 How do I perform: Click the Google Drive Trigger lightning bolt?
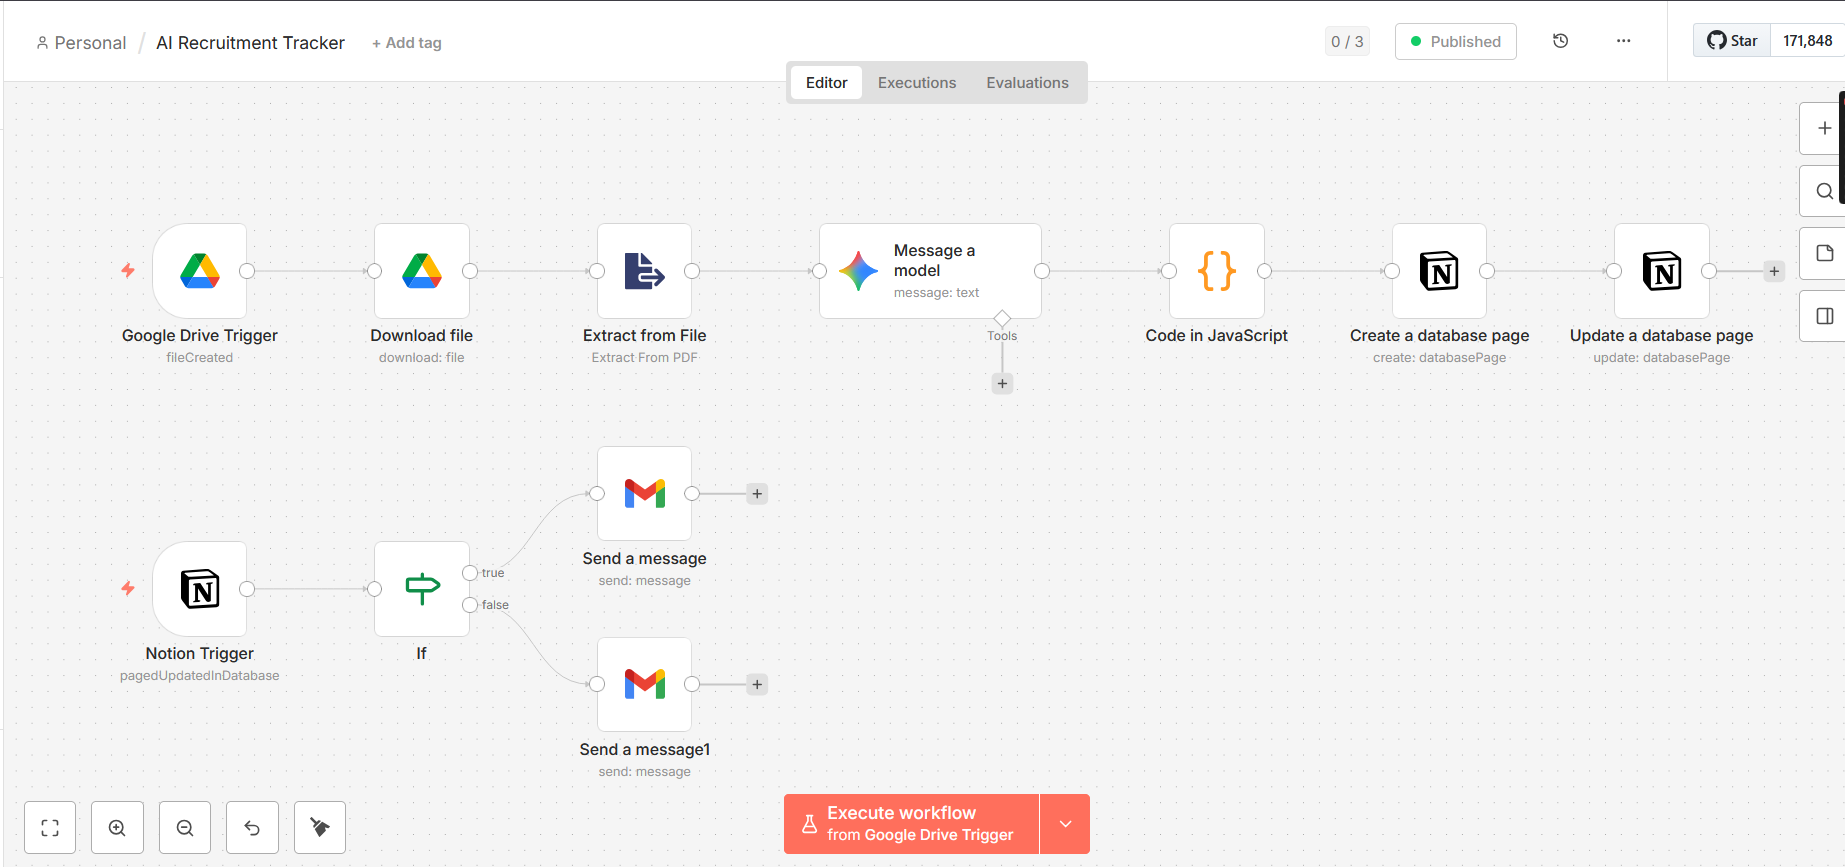click(128, 270)
